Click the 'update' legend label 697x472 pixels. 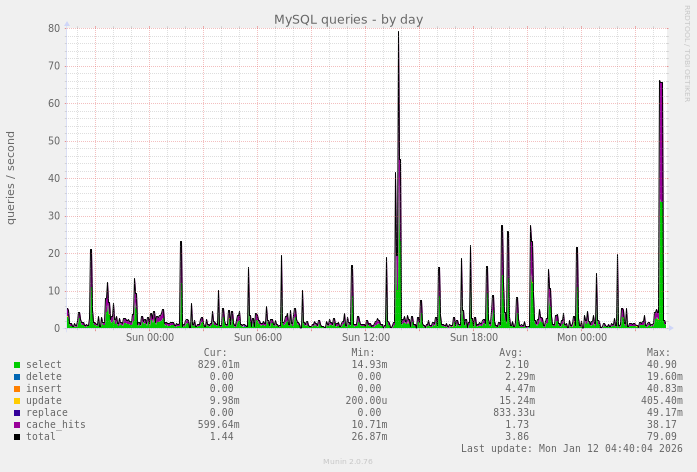click(x=44, y=400)
